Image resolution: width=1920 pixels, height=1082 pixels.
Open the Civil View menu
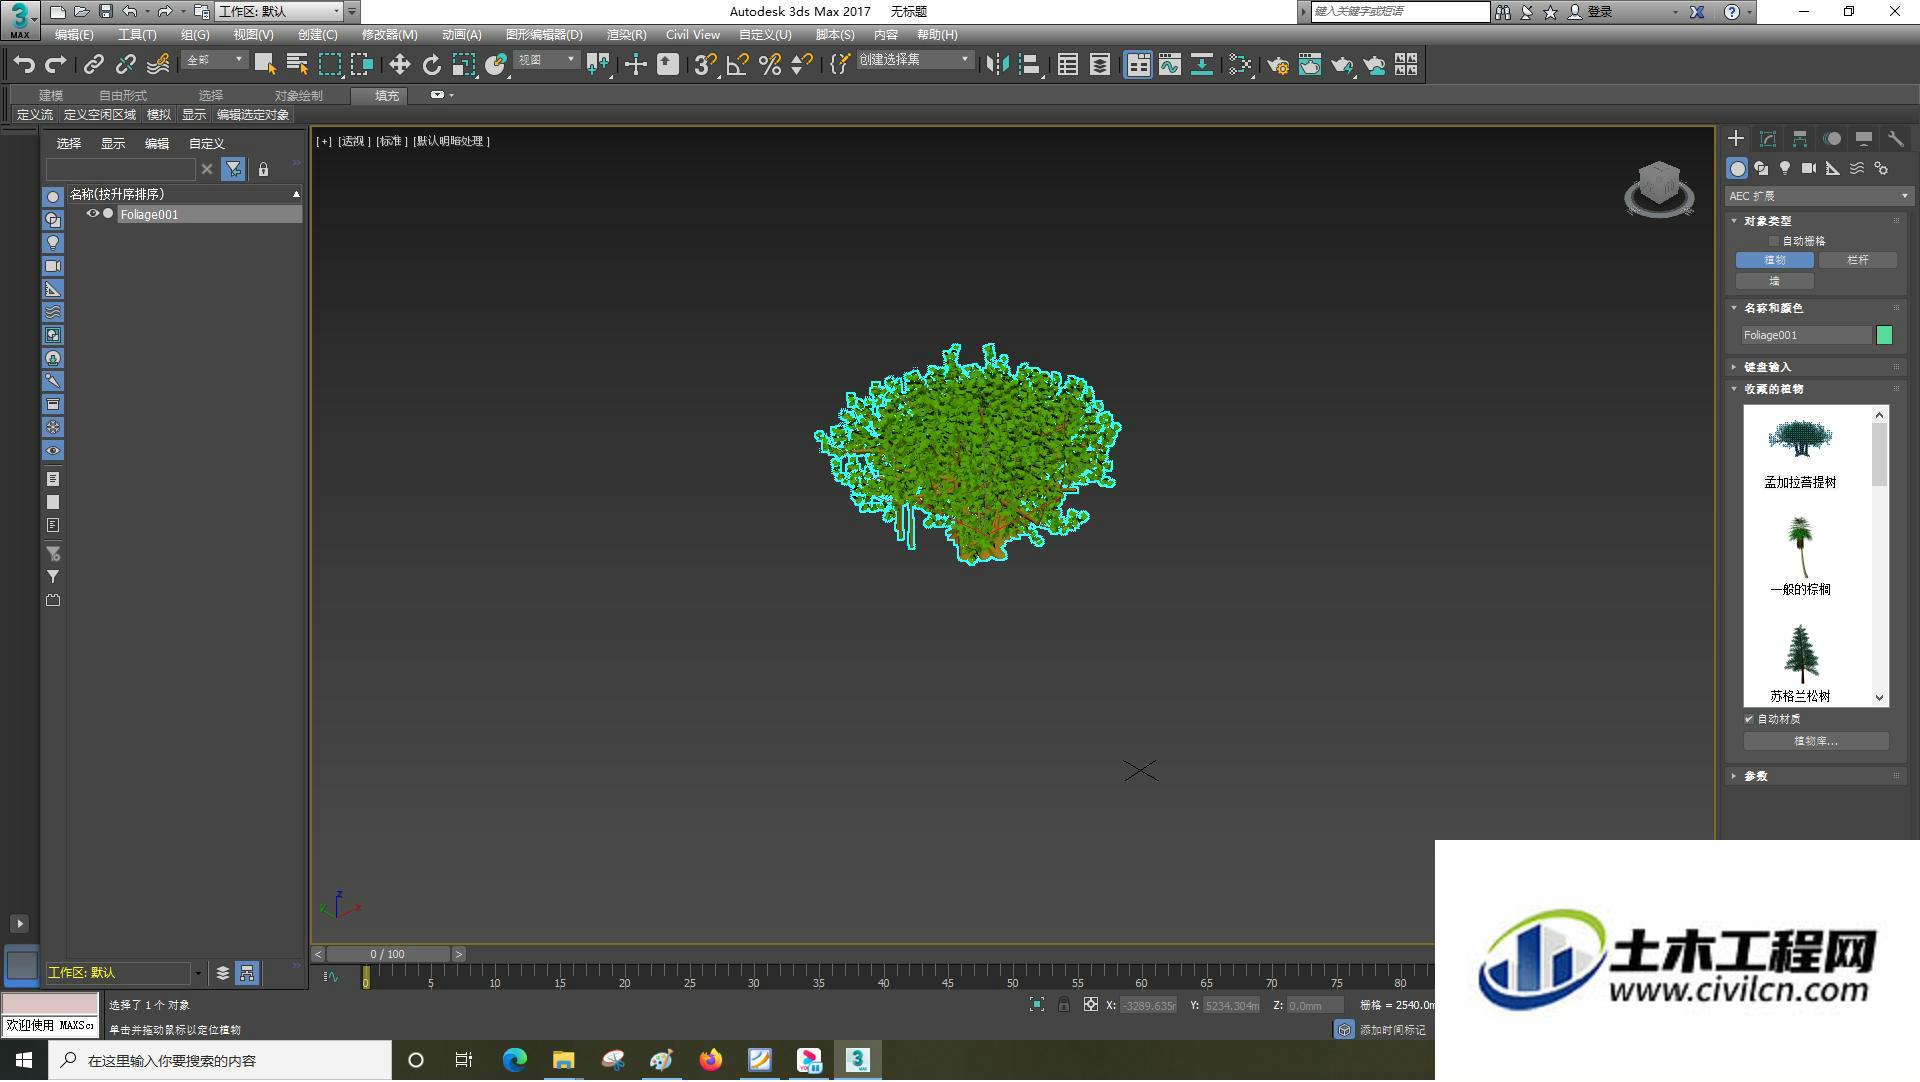click(693, 34)
